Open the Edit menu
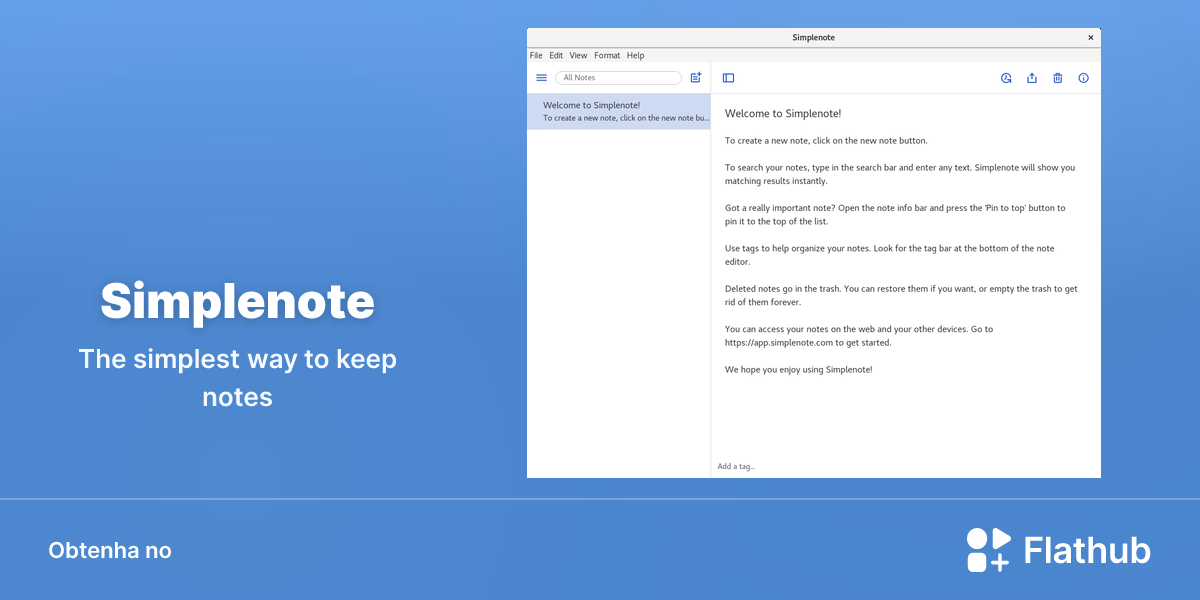 (x=556, y=56)
